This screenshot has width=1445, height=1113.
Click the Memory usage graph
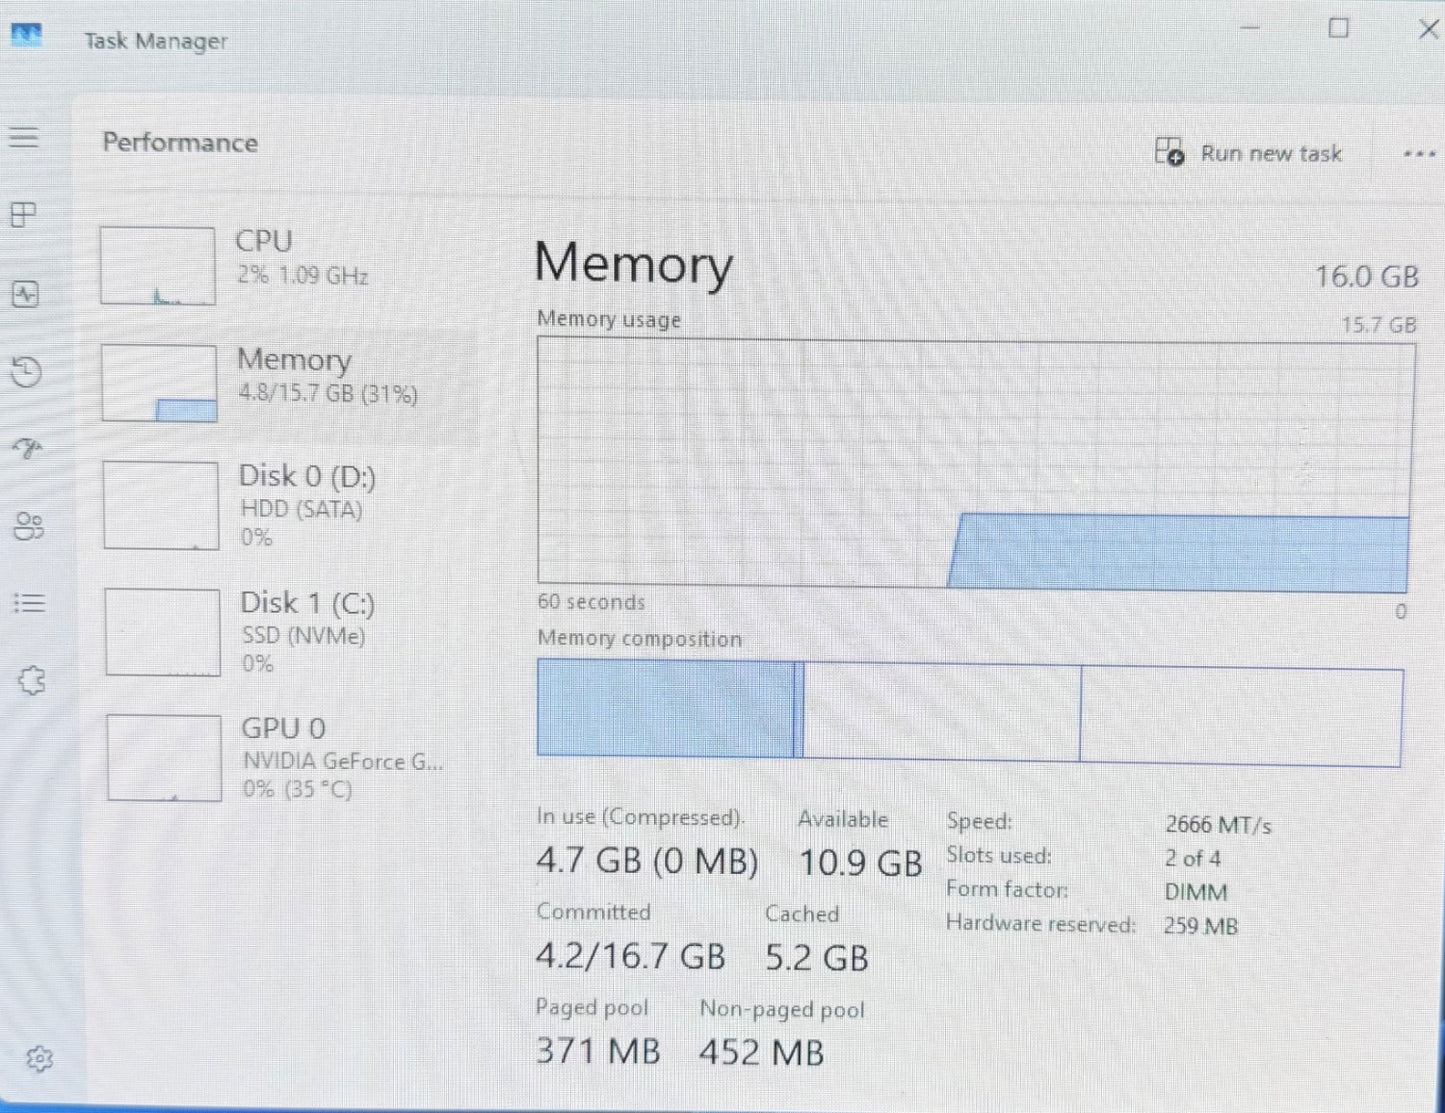pos(975,464)
